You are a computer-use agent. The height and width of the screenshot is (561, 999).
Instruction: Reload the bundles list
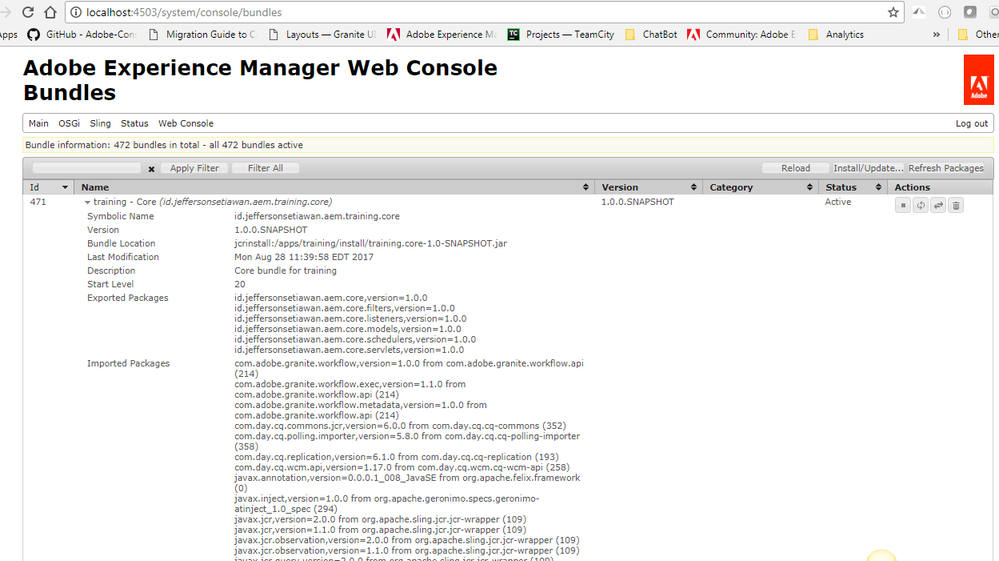[796, 168]
